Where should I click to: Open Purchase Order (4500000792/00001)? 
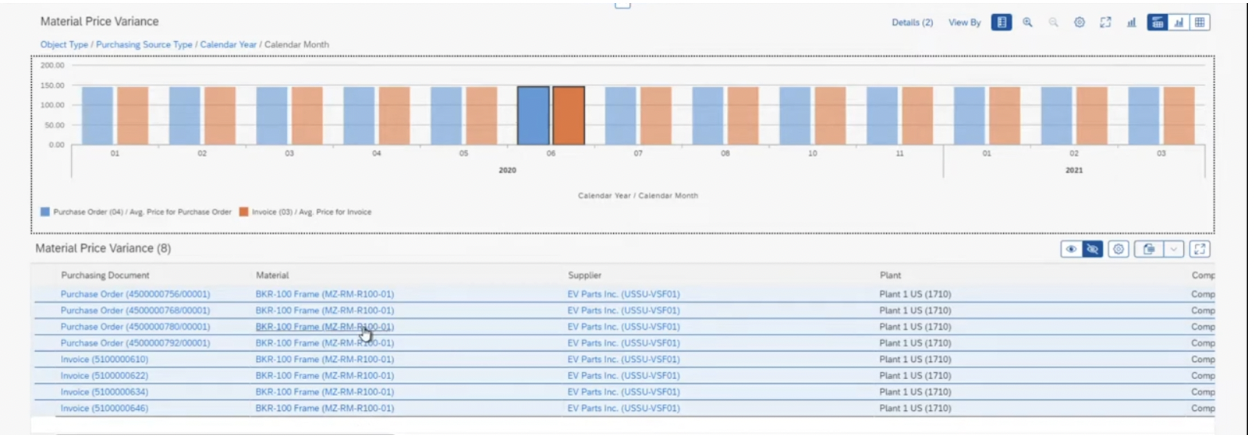click(135, 342)
